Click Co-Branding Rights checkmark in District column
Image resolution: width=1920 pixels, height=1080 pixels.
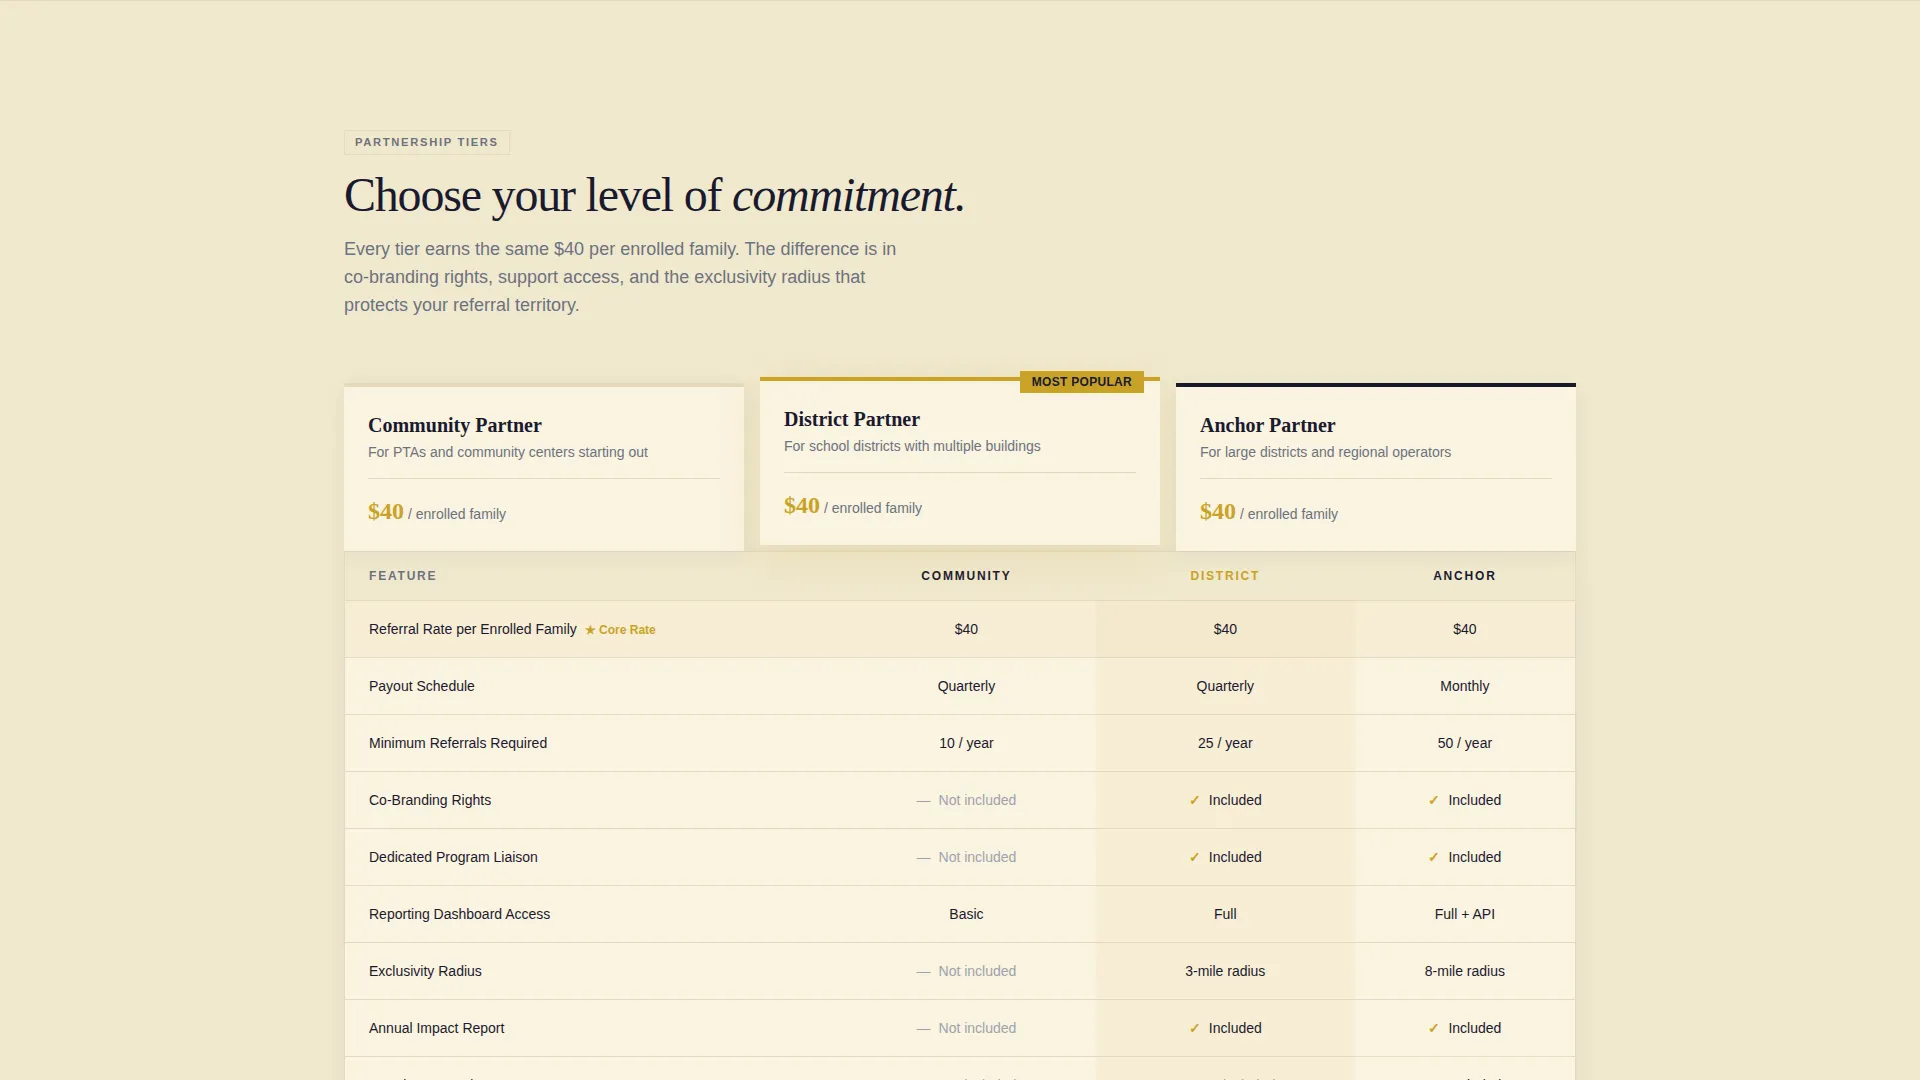[x=1194, y=800]
